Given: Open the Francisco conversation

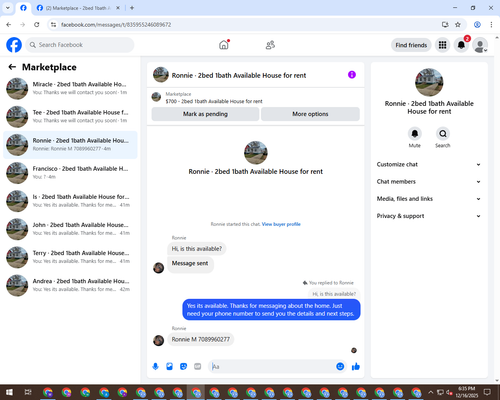Looking at the screenshot, I should pyautogui.click(x=70, y=173).
